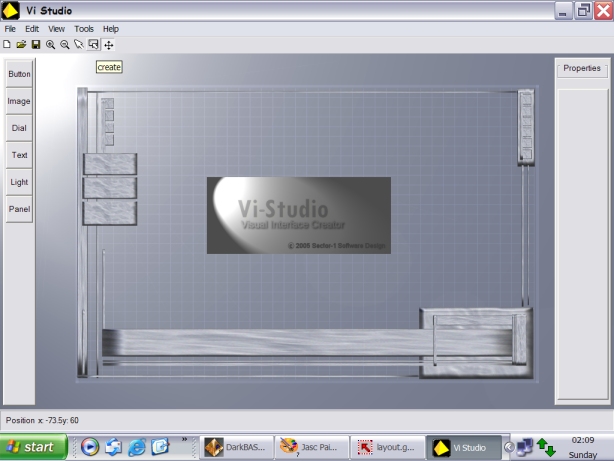Select the Dial control in the palette
Viewport: 614px width, 461px height.
click(x=19, y=128)
